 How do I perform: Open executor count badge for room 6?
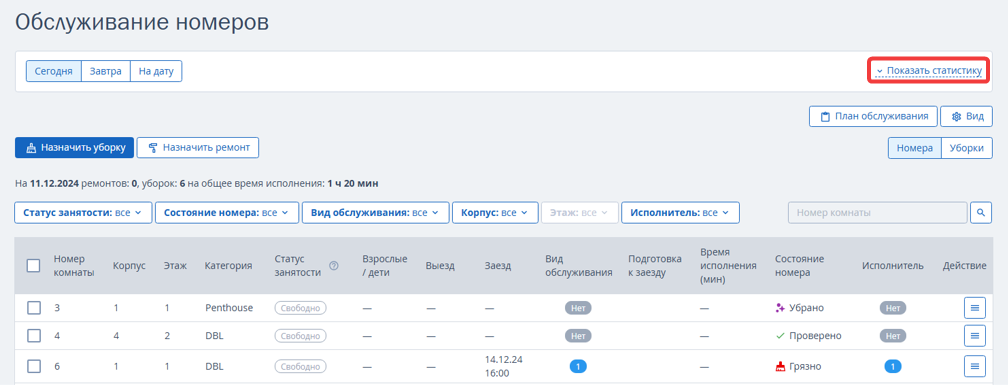892,366
